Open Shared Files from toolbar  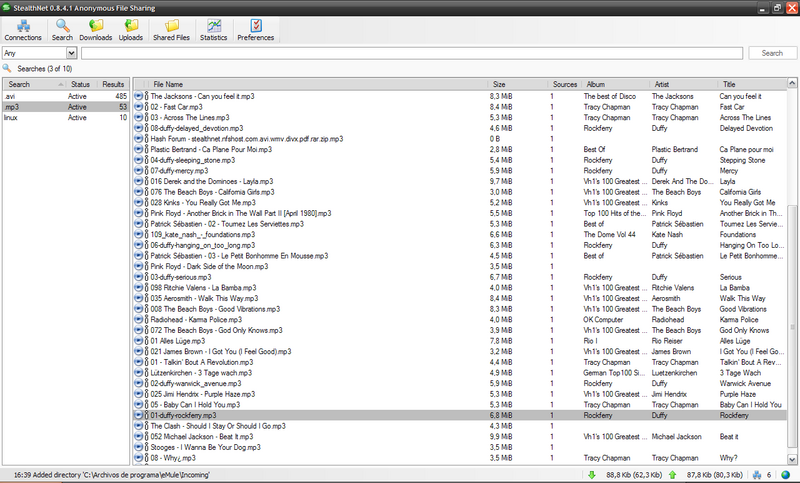(x=172, y=29)
